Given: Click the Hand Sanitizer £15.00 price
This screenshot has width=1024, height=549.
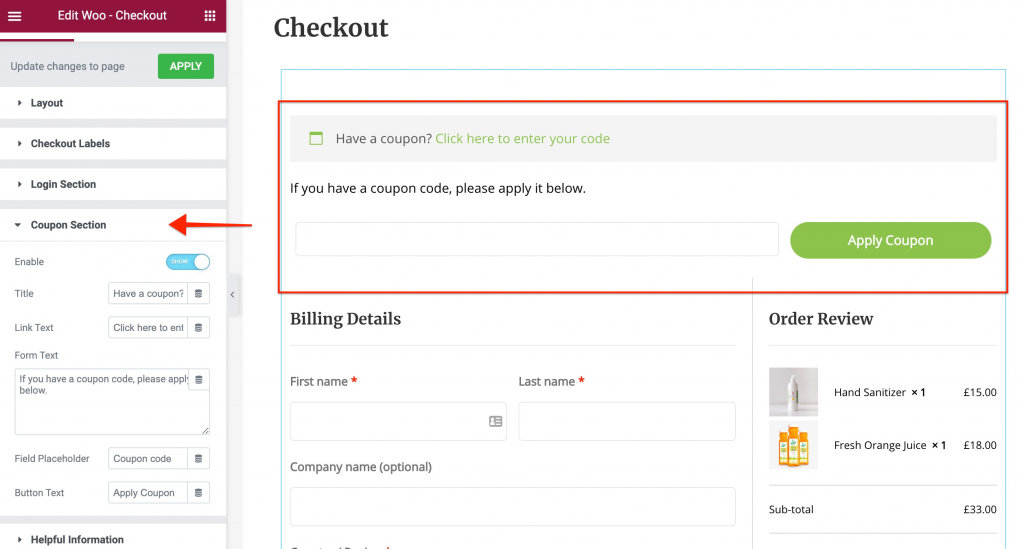Looking at the screenshot, I should click(x=980, y=392).
